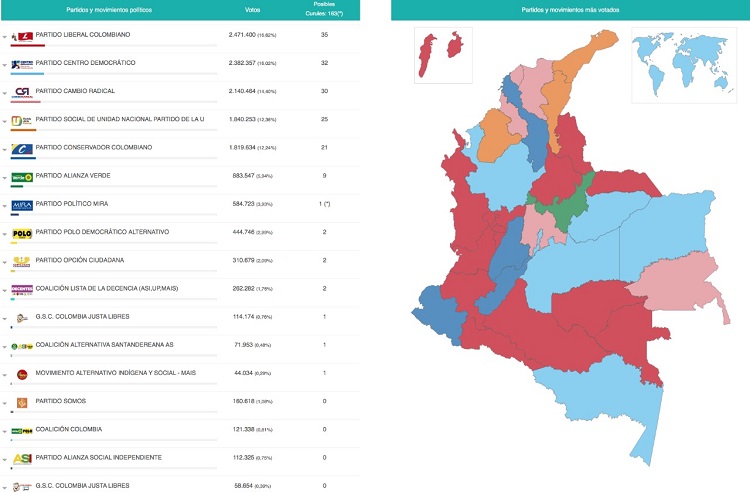This screenshot has width=750, height=492.
Task: Select the world map inset thumbnail
Action: coord(684,65)
